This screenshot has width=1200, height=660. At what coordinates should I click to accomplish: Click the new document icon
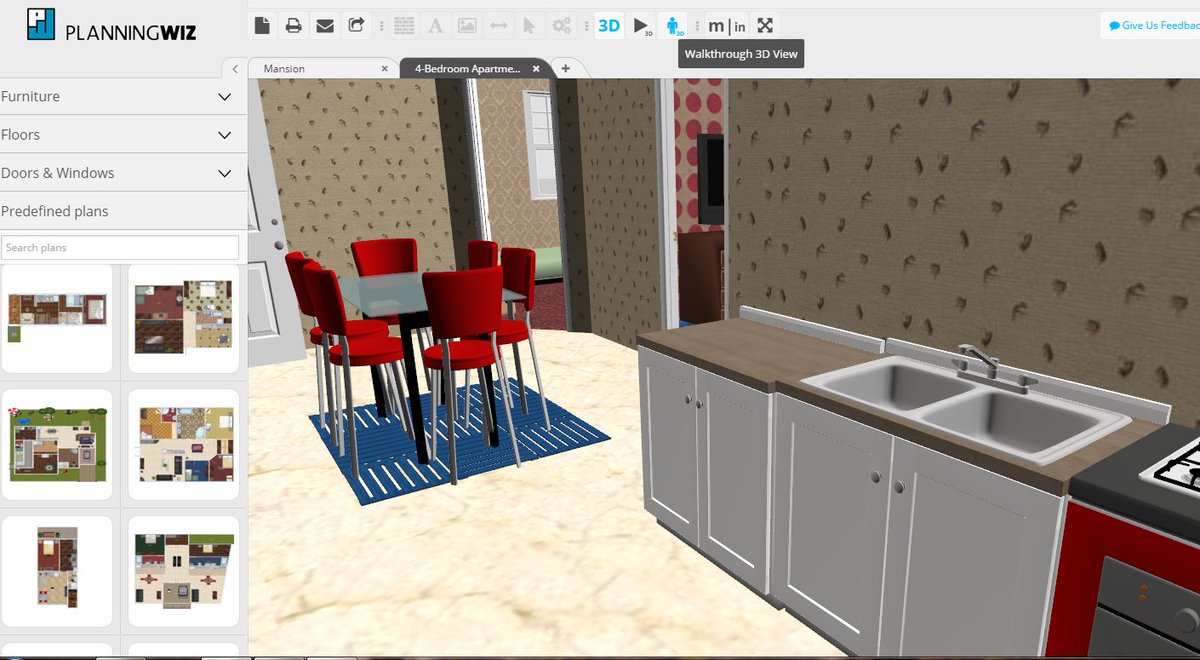tap(262, 26)
